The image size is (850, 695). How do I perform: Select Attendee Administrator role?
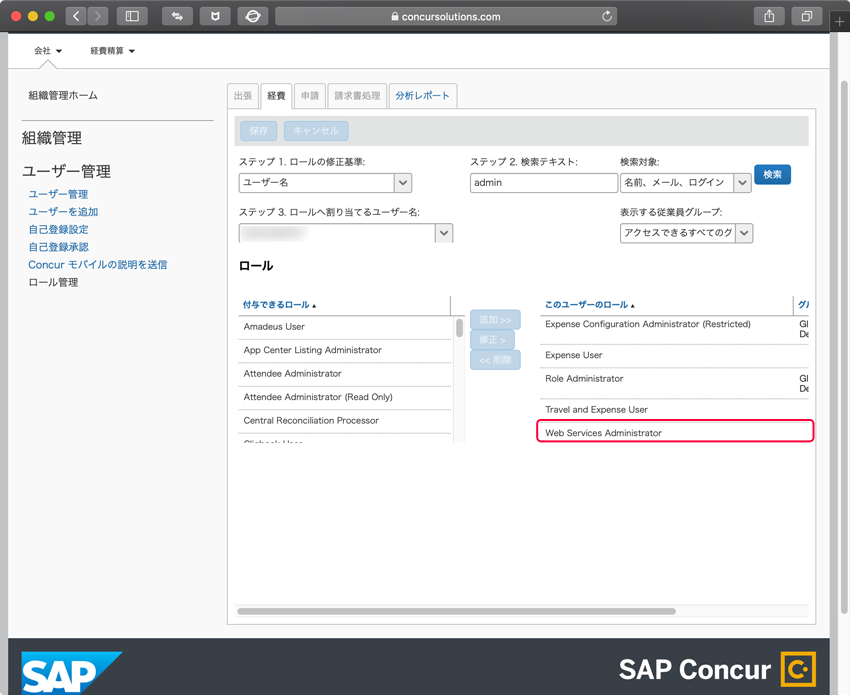[345, 374]
